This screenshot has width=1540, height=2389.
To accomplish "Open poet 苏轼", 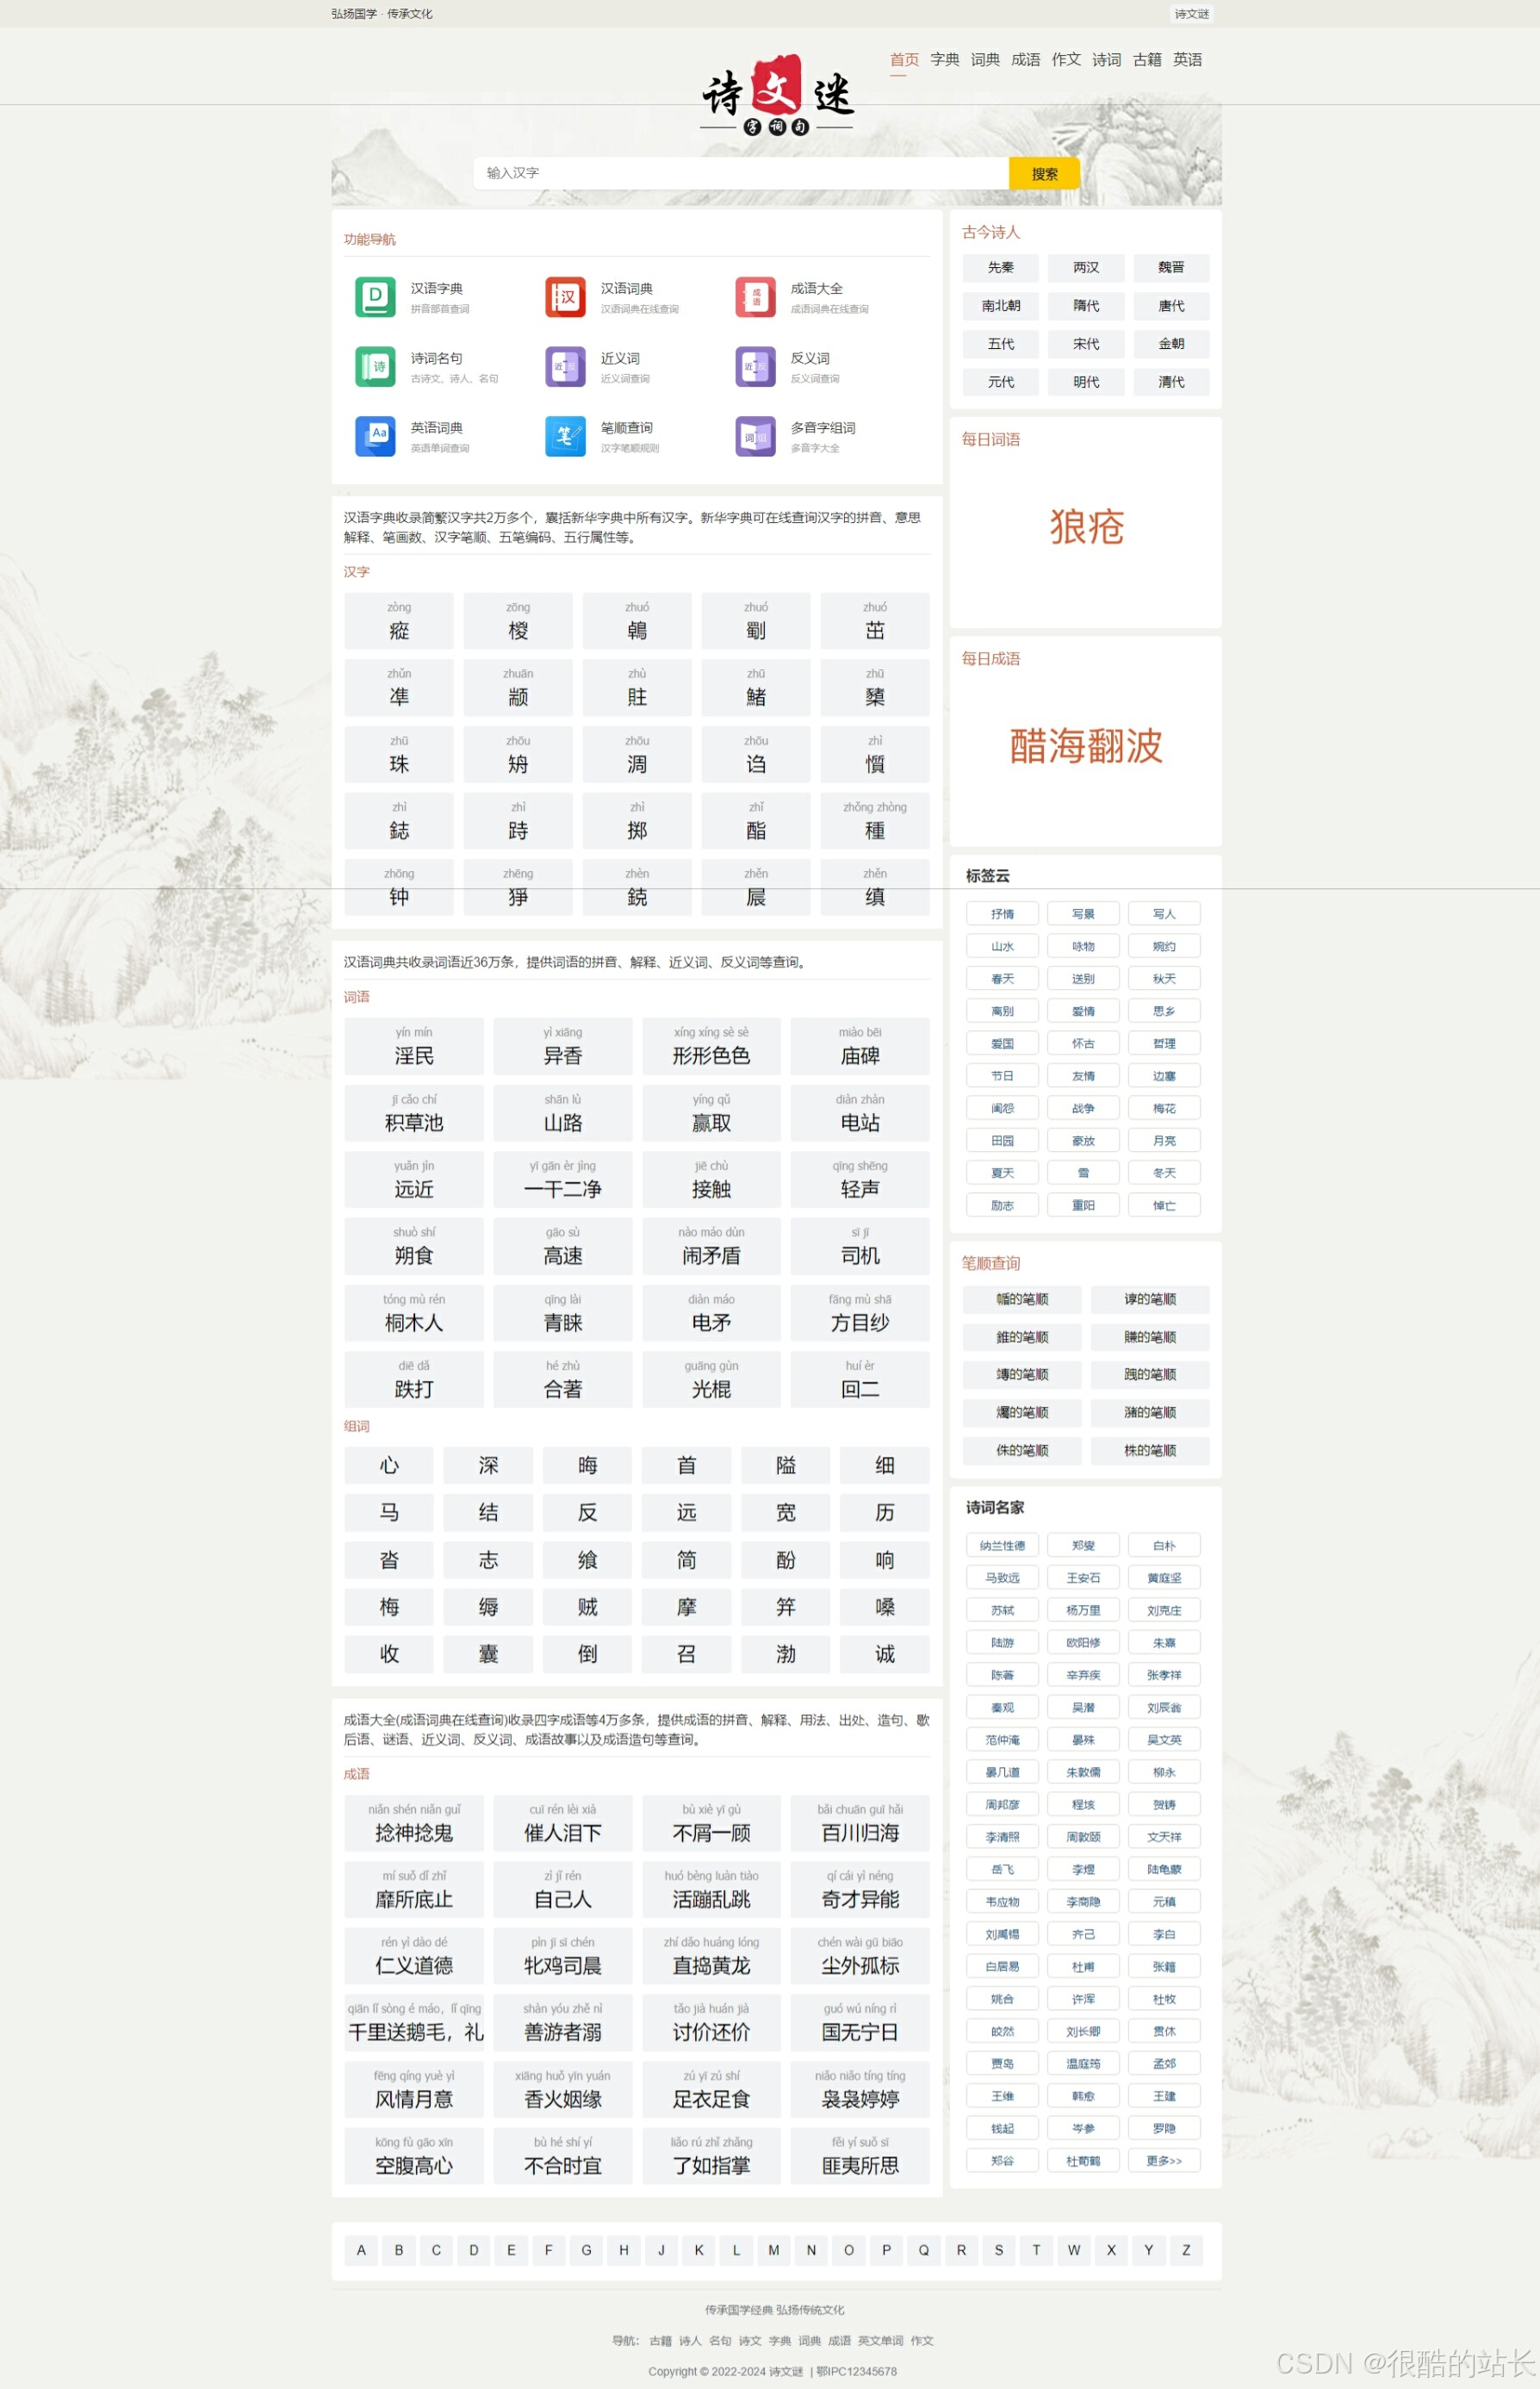I will pyautogui.click(x=1002, y=1610).
